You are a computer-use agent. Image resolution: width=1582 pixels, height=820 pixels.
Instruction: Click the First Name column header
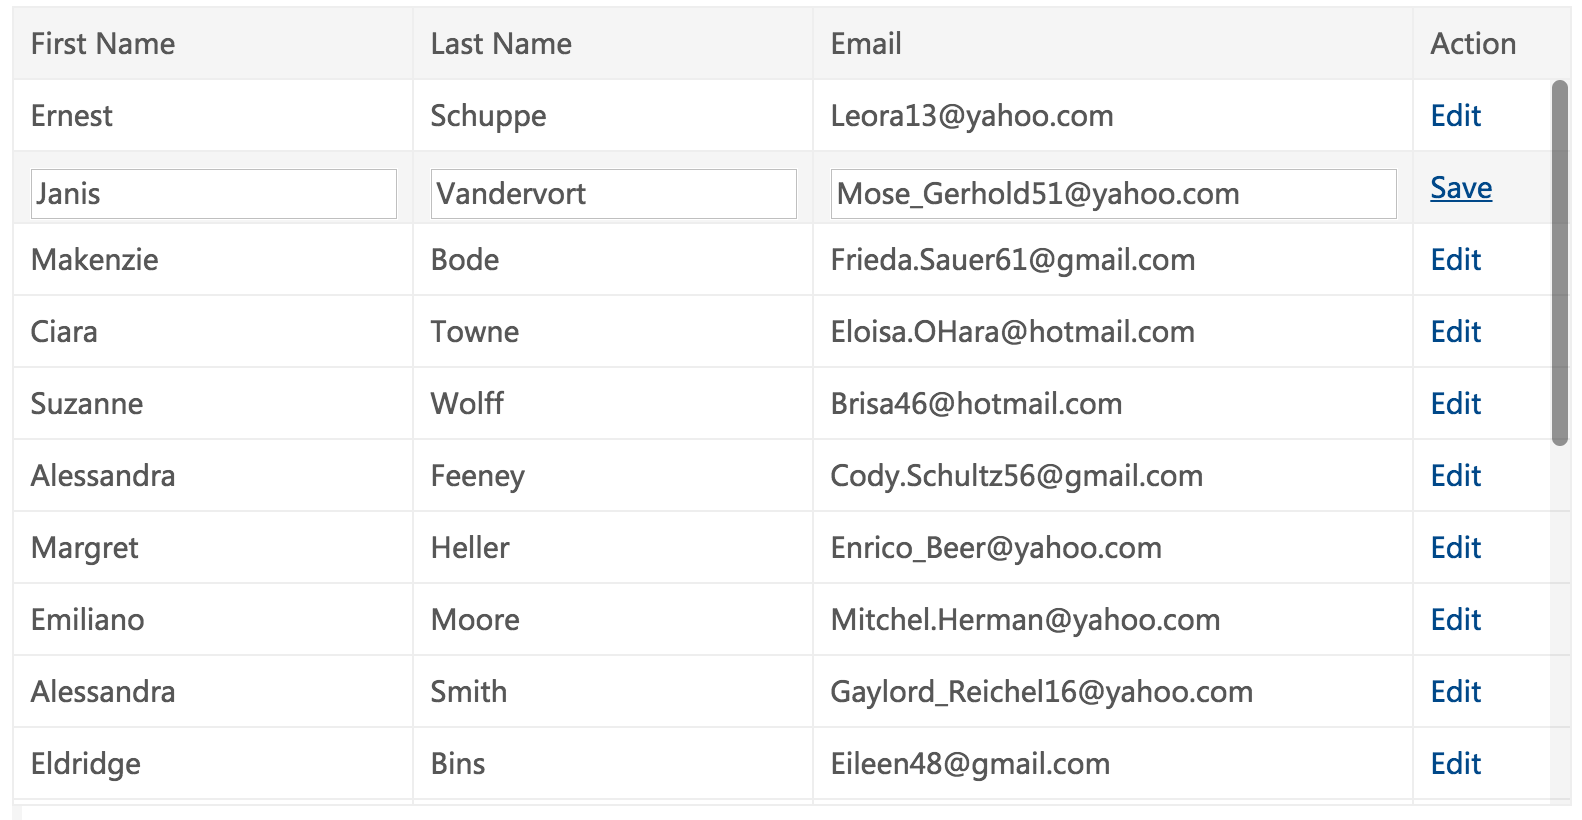click(x=213, y=44)
